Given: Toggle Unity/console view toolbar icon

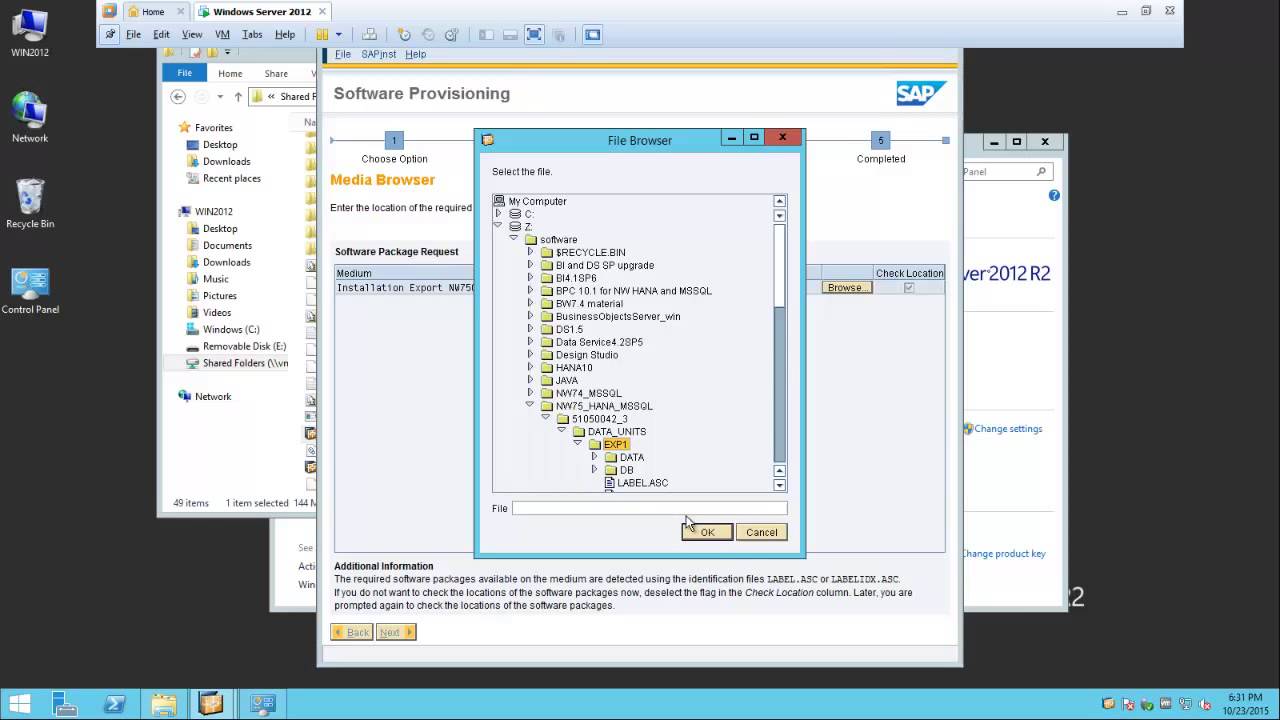Looking at the screenshot, I should pos(593,34).
